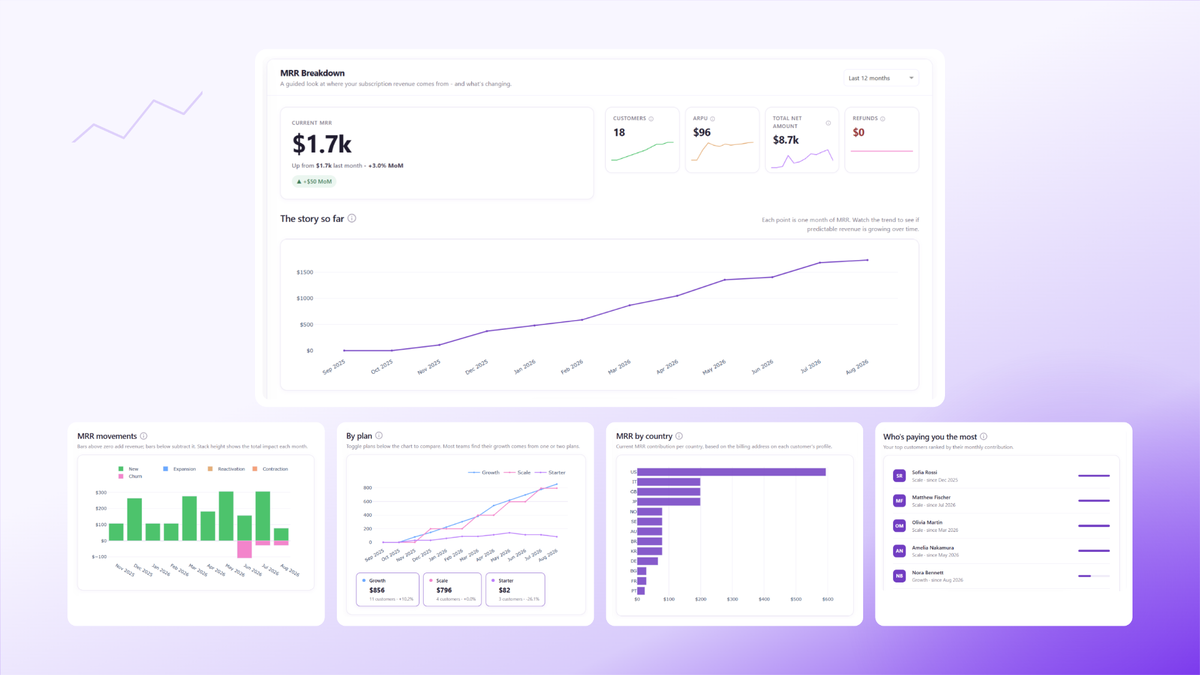Click the Aug 2026 point on story chart
The image size is (1200, 675).
[x=867, y=260]
